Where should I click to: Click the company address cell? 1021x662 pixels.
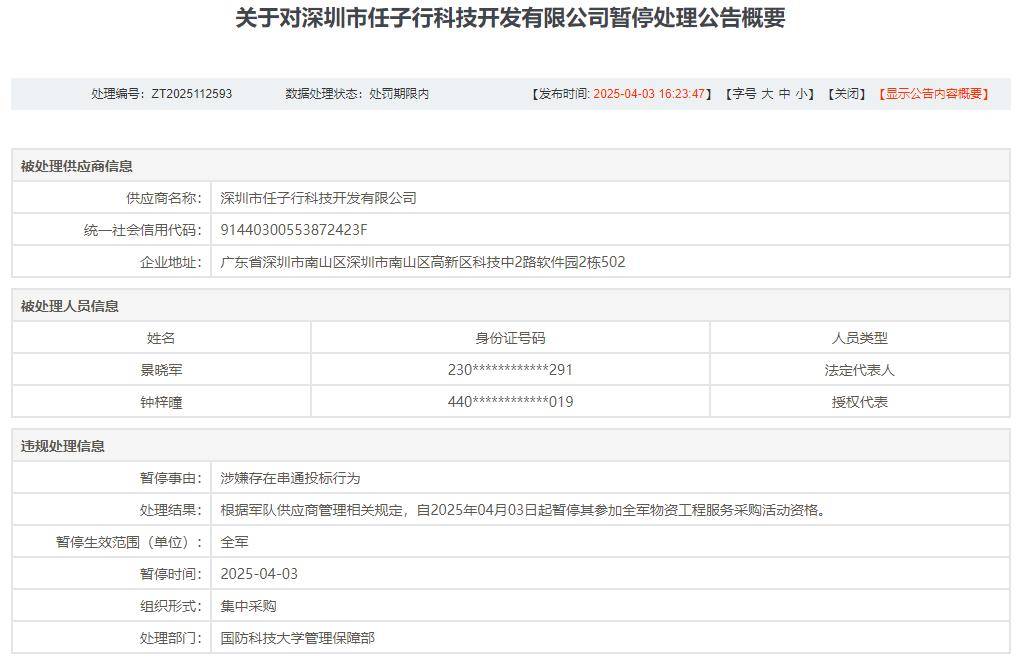pyautogui.click(x=611, y=262)
